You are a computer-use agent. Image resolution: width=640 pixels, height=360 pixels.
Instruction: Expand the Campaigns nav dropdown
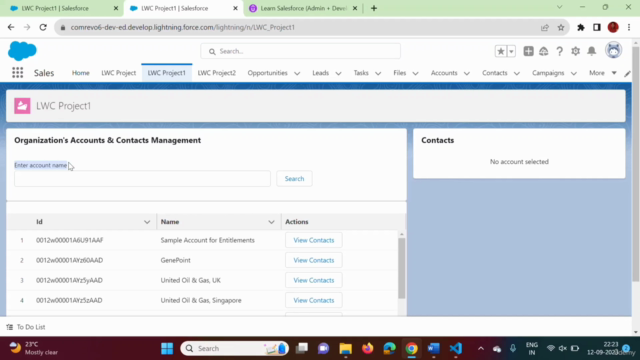[573, 73]
